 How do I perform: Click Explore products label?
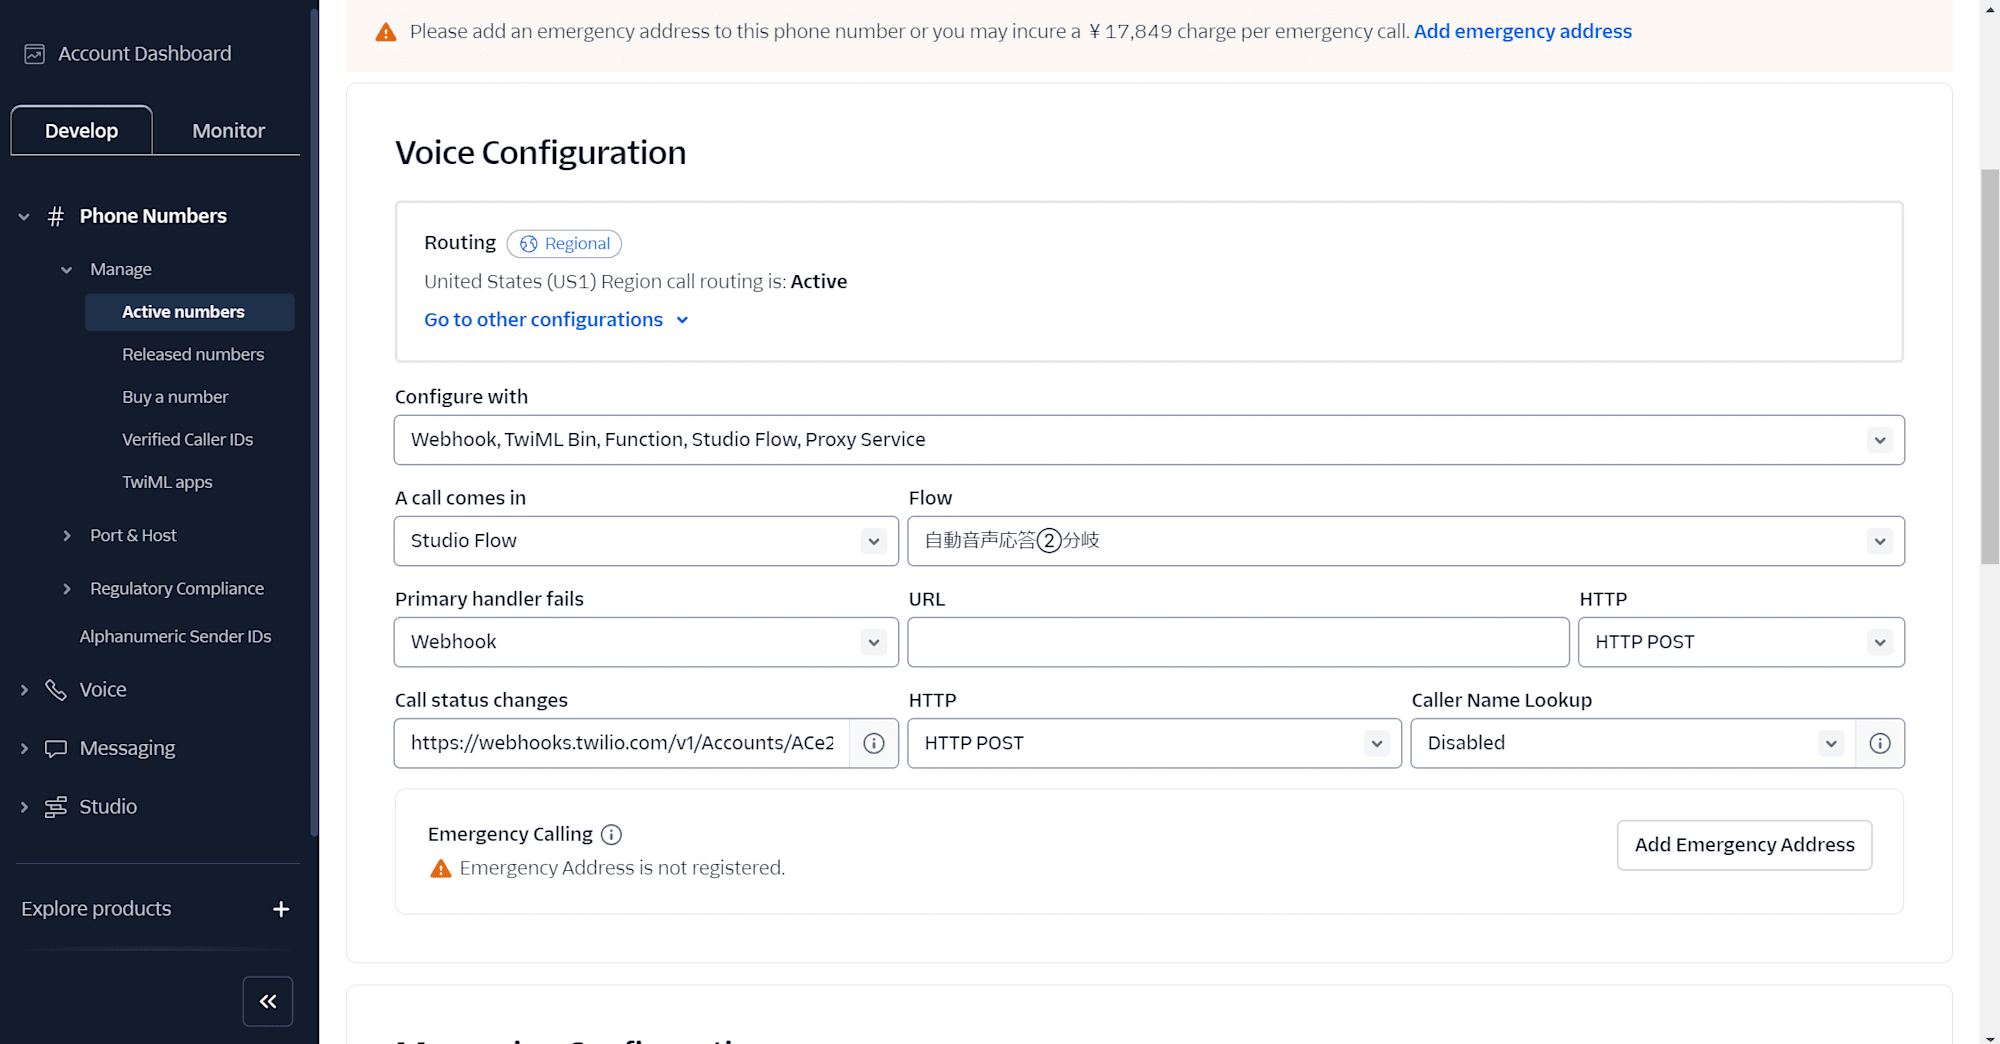pyautogui.click(x=96, y=909)
